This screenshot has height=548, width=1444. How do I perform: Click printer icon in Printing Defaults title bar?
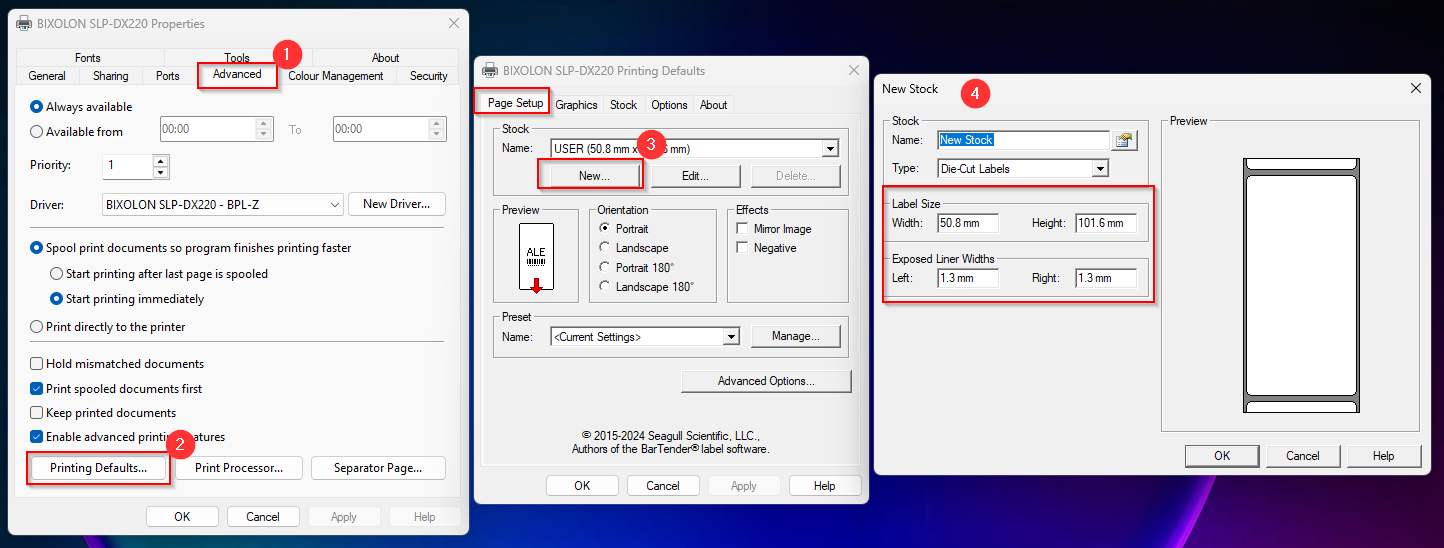point(490,70)
